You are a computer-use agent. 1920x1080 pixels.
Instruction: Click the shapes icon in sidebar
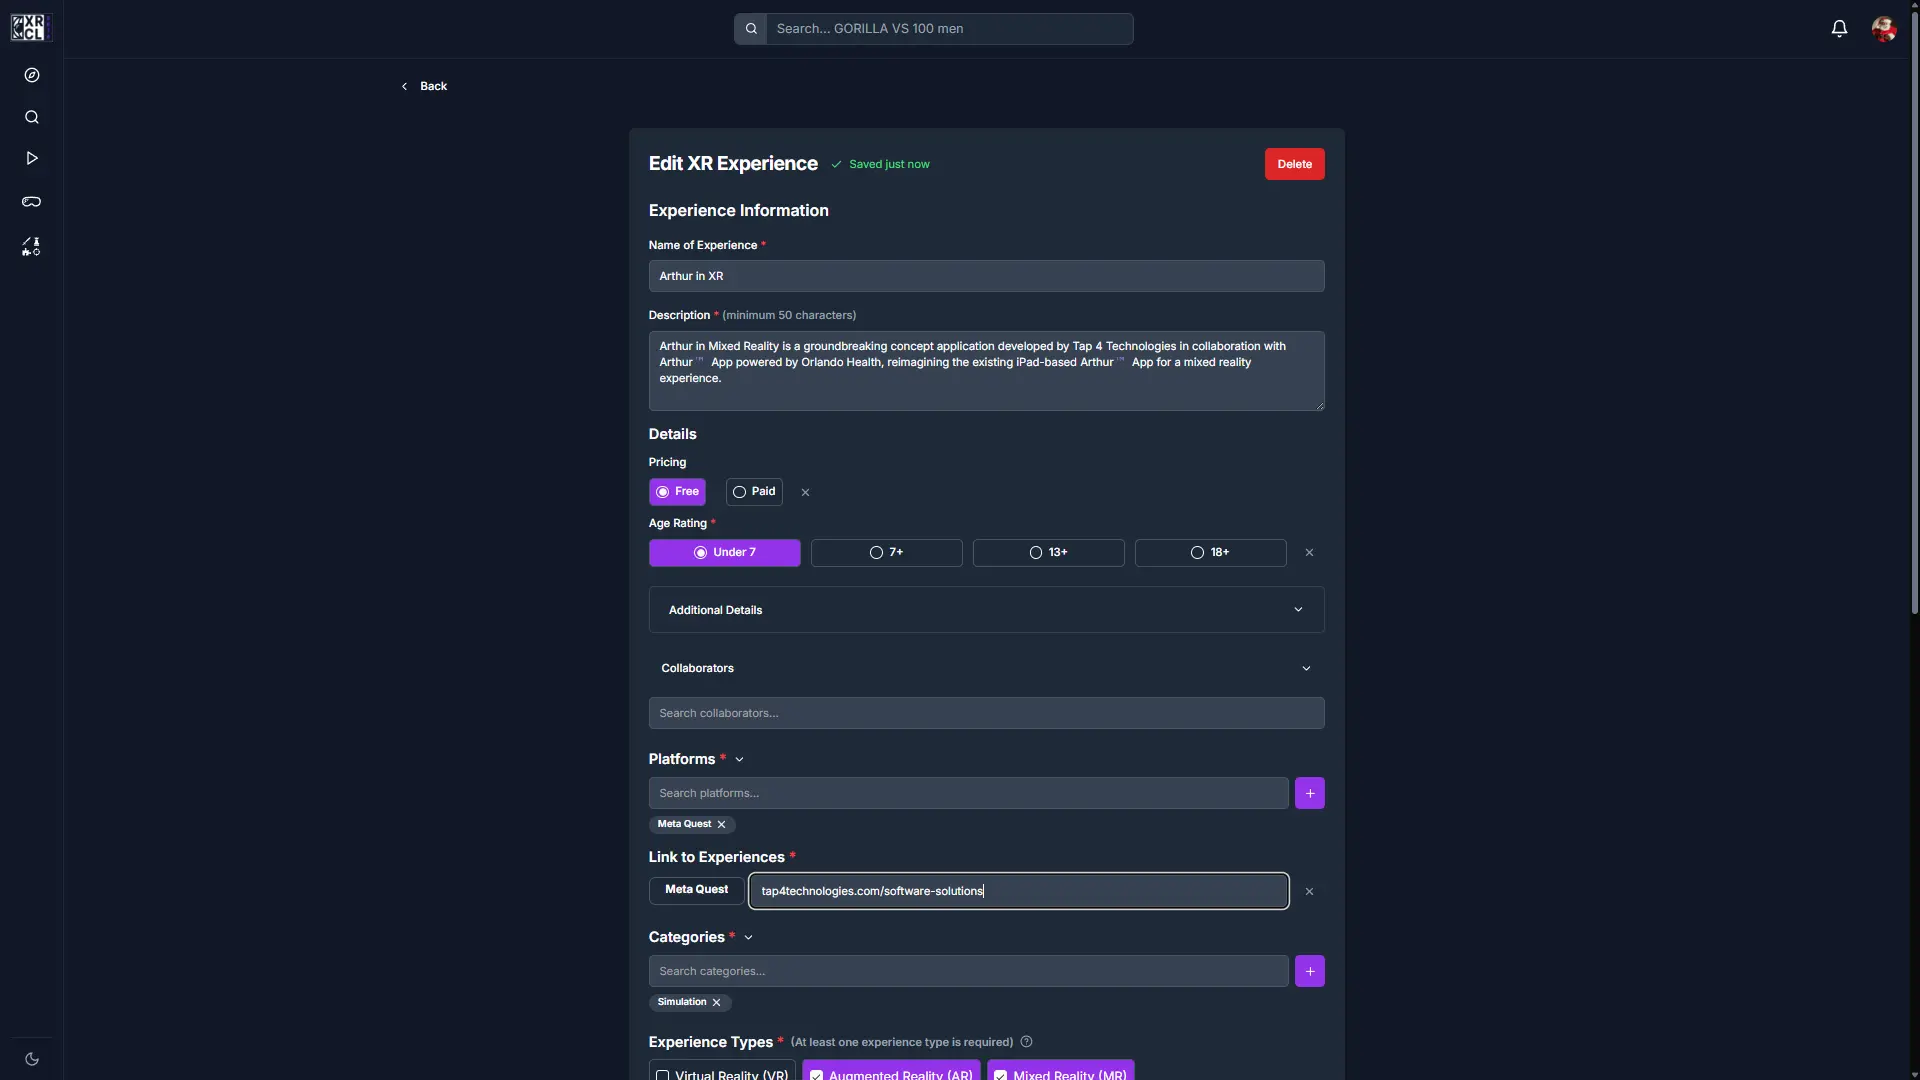pyautogui.click(x=32, y=246)
